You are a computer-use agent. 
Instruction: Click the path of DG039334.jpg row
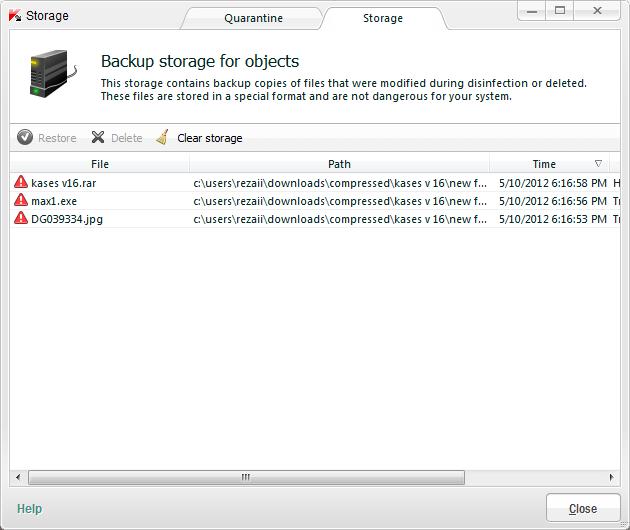[340, 219]
